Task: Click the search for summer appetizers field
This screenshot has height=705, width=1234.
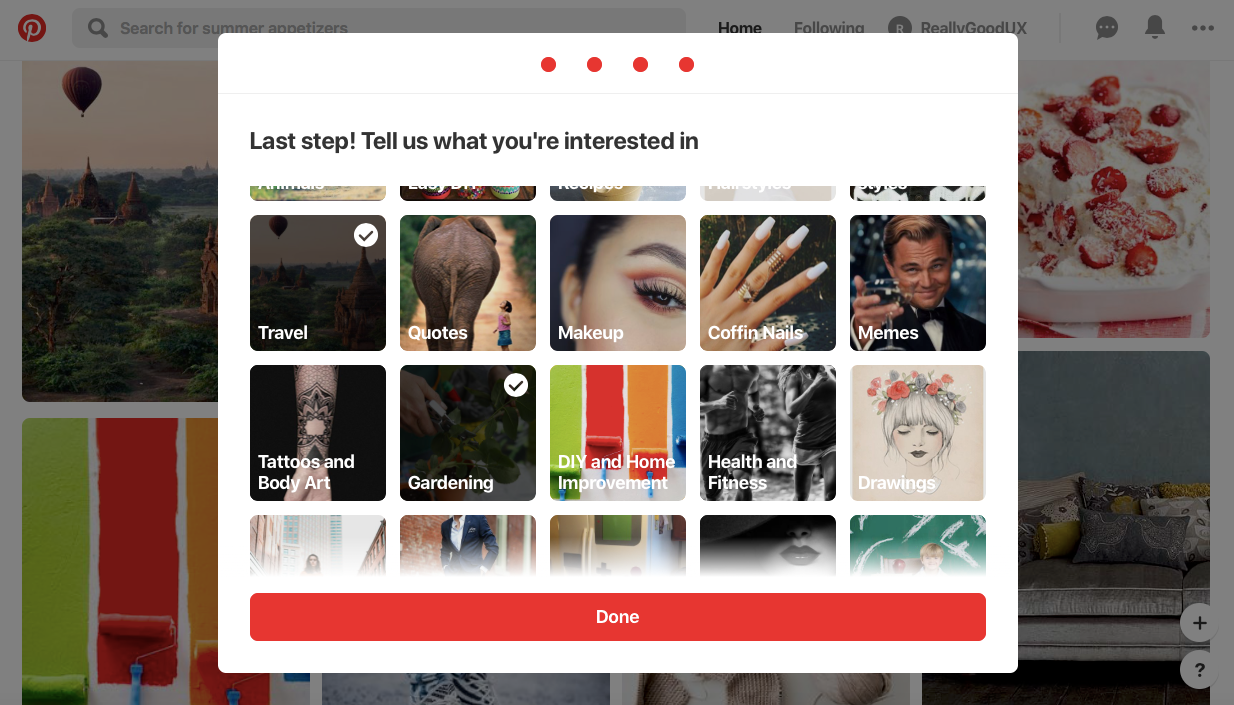Action: point(379,28)
